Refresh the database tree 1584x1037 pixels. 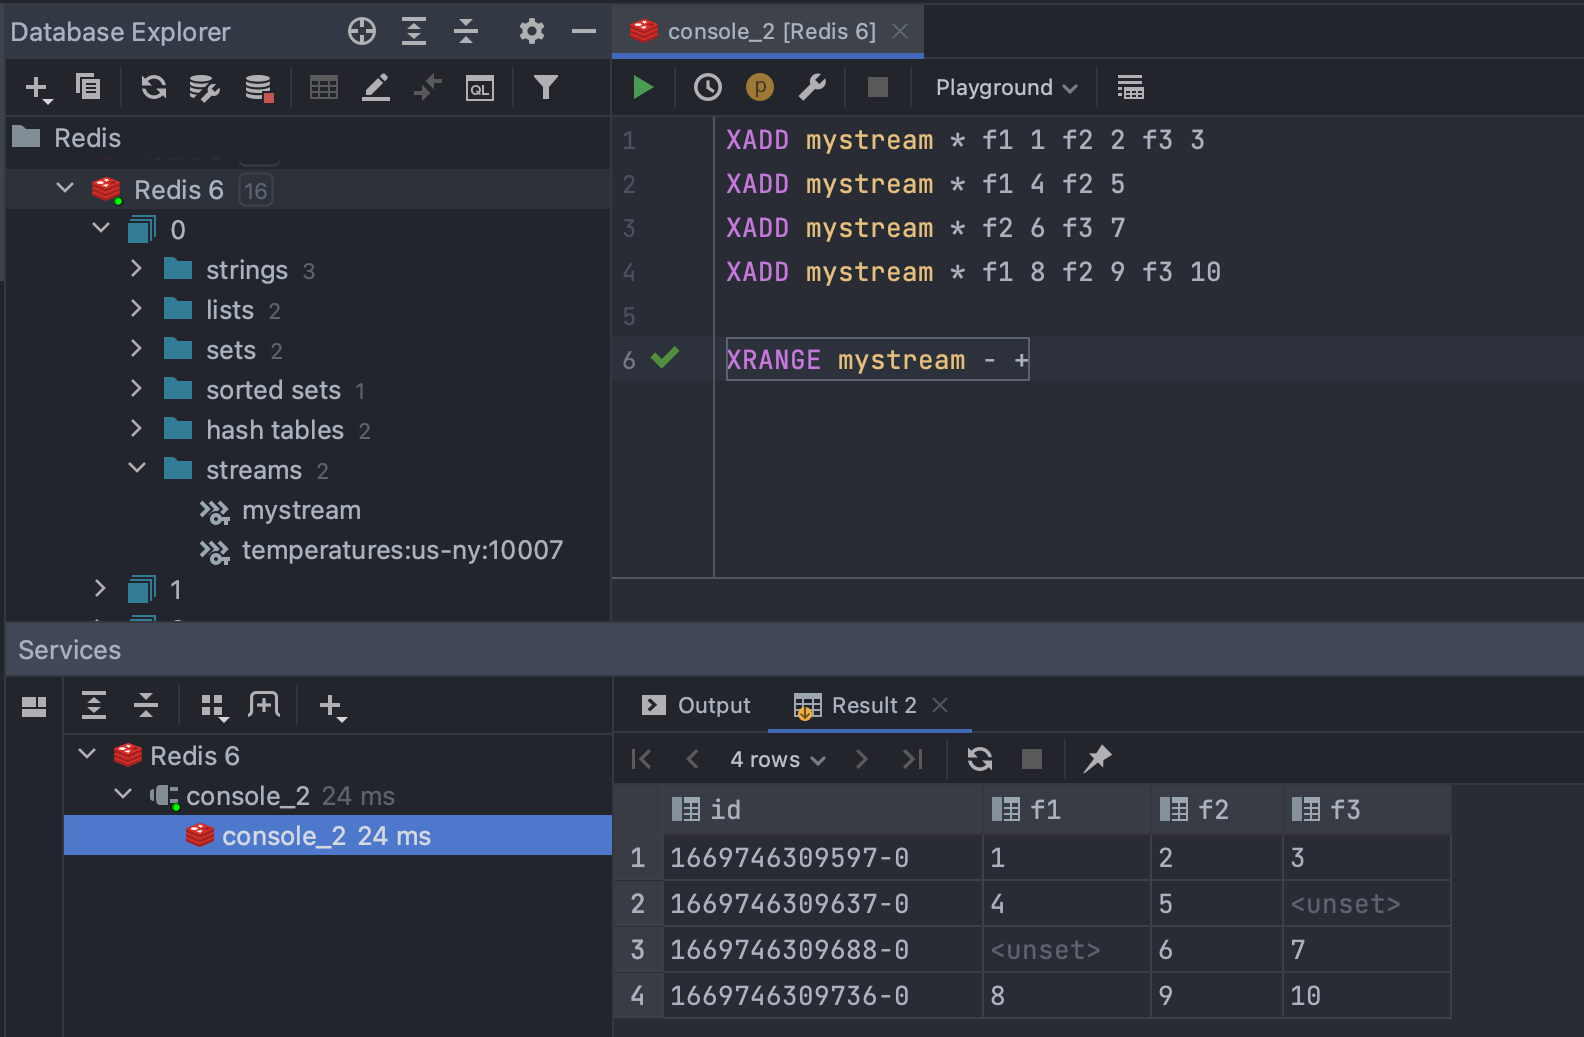153,88
